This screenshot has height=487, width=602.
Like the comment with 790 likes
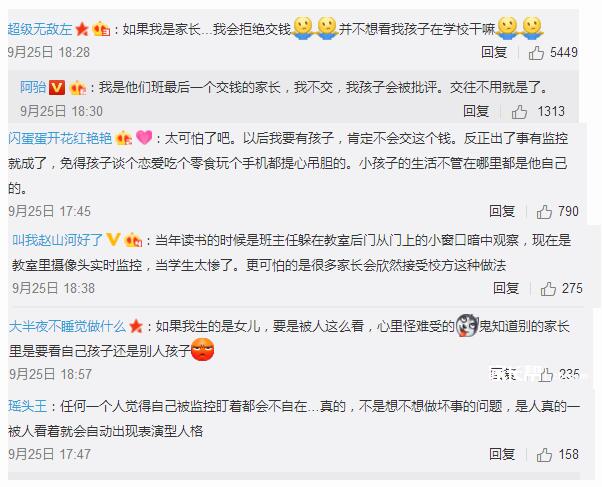(544, 212)
